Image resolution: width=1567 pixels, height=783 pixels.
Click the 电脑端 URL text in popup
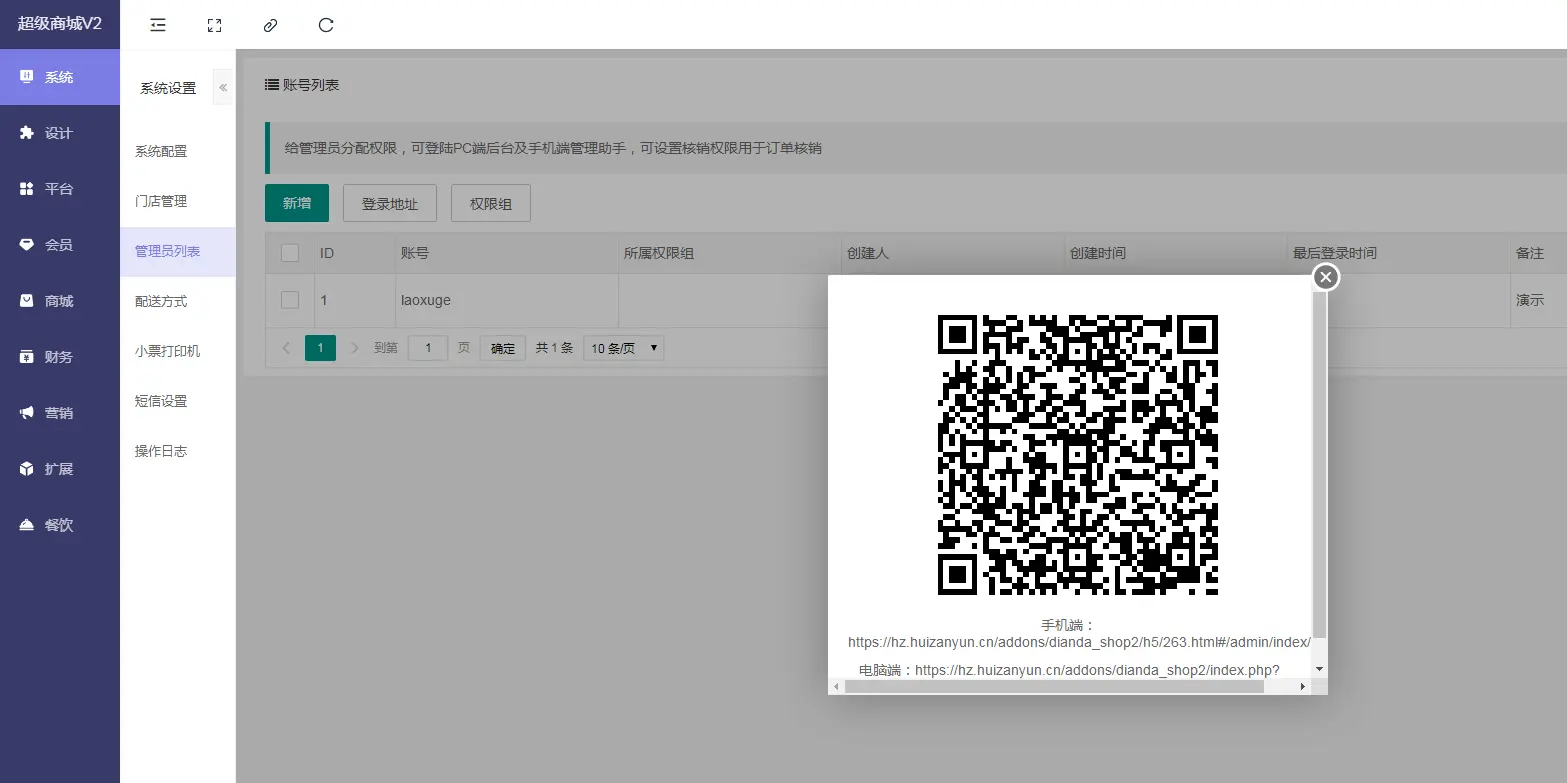1097,670
